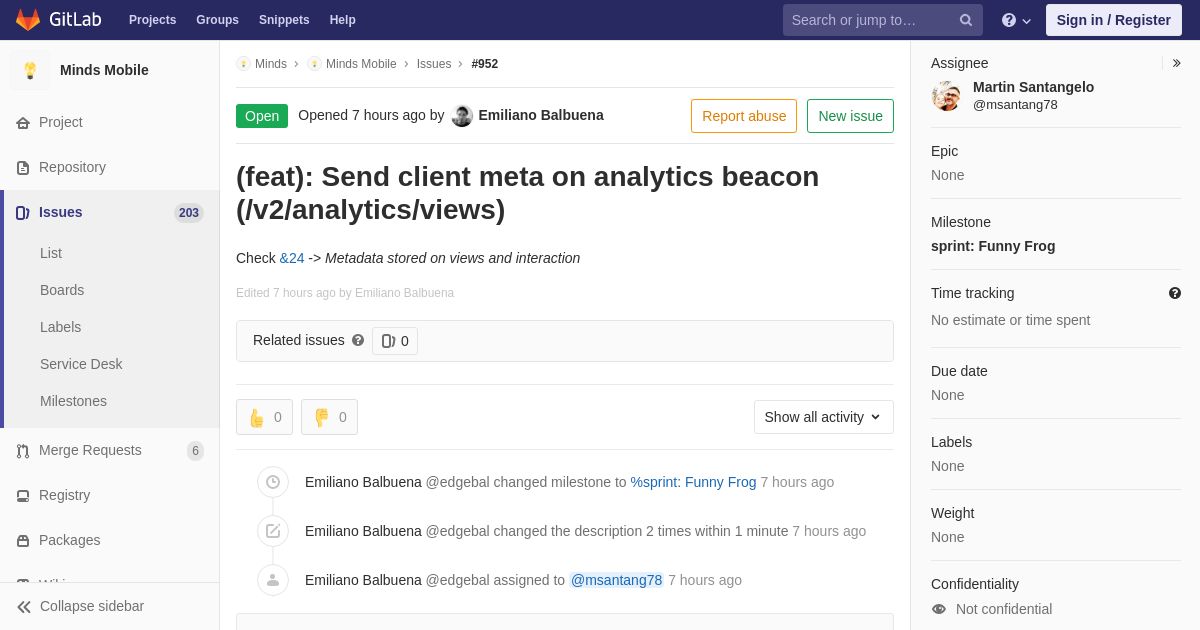Click the Time tracking help icon
Screen dimensions: 1200x630
(1175, 293)
